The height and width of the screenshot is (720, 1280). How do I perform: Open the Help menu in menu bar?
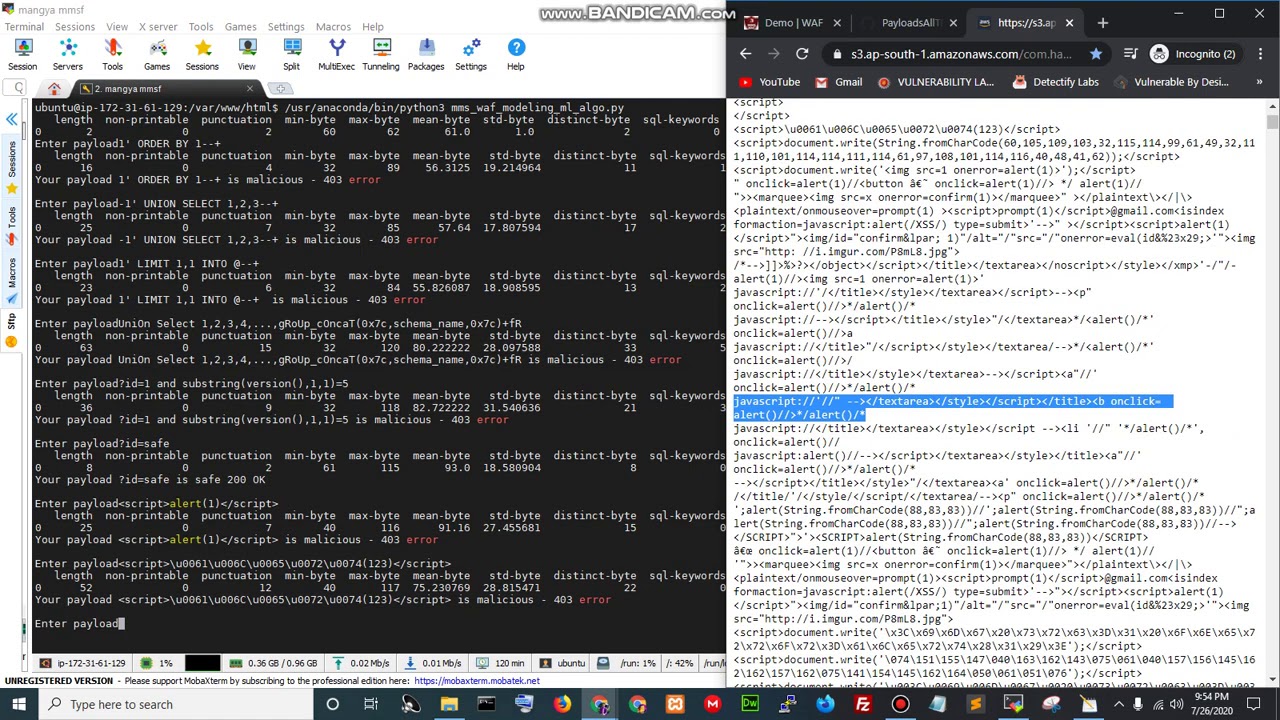(x=373, y=27)
